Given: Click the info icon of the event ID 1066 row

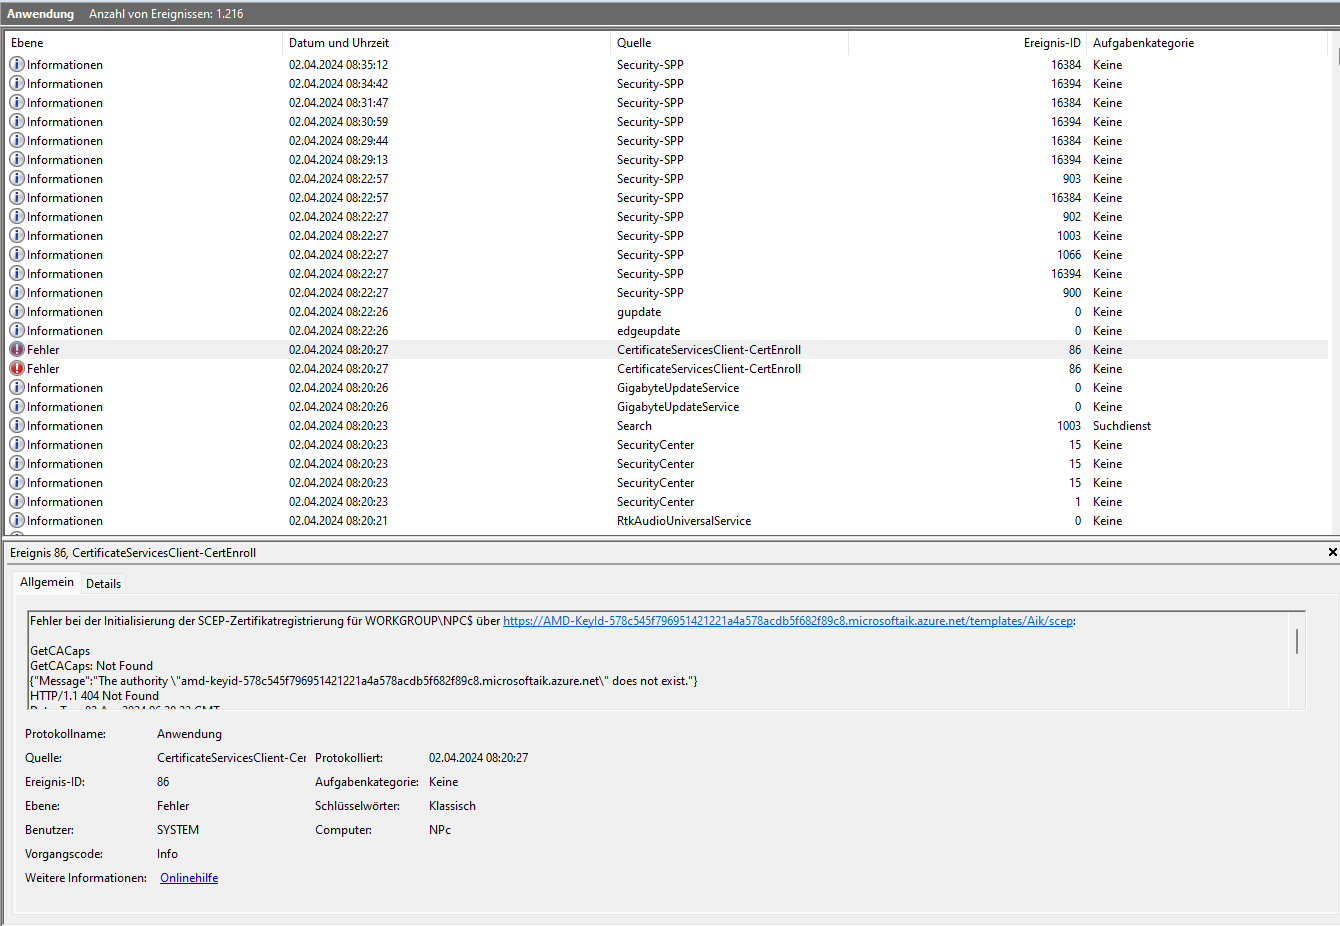Looking at the screenshot, I should (x=17, y=254).
